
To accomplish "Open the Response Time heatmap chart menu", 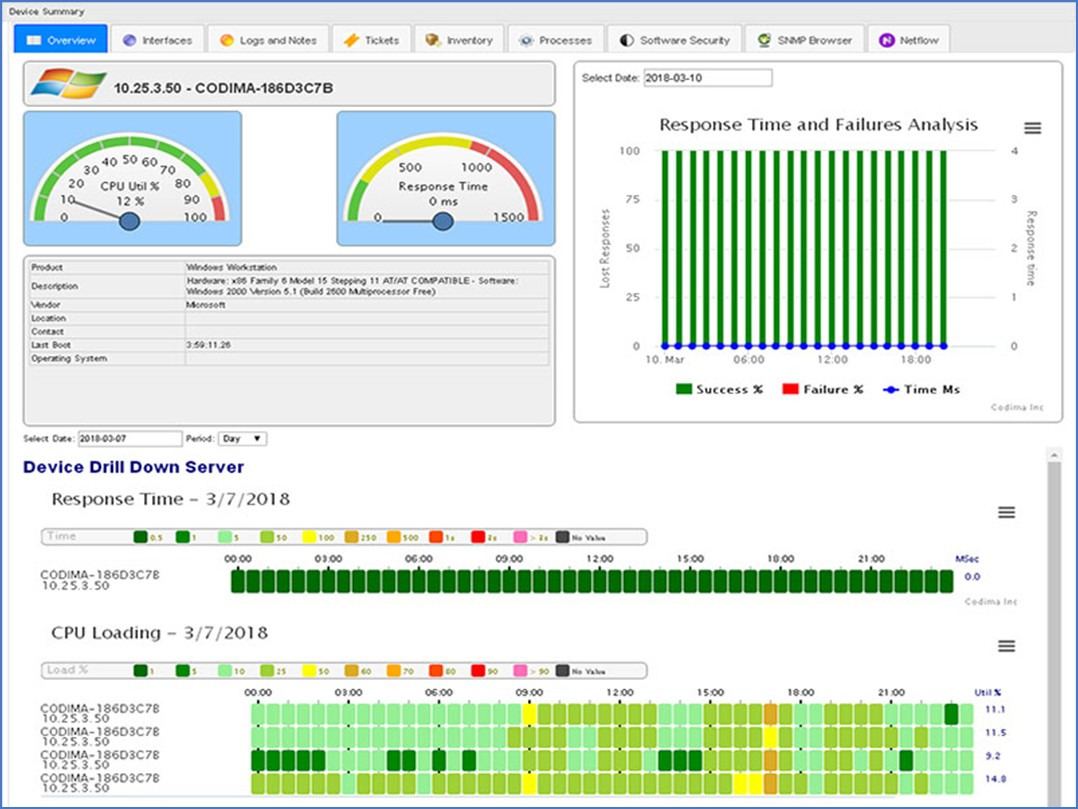I will pyautogui.click(x=1006, y=512).
